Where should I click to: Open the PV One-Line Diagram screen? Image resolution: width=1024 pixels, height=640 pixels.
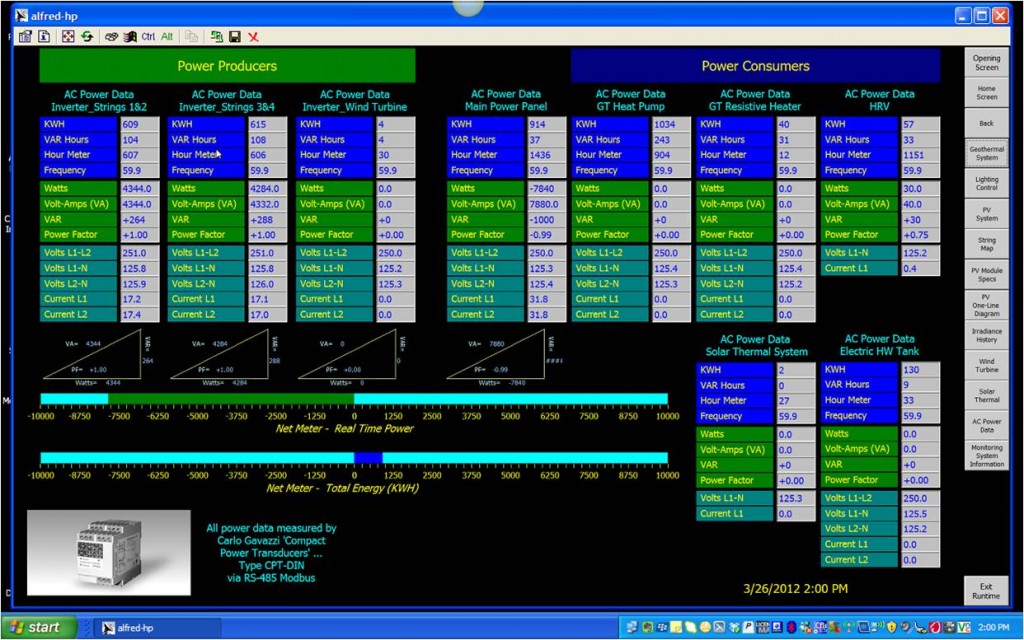986,304
